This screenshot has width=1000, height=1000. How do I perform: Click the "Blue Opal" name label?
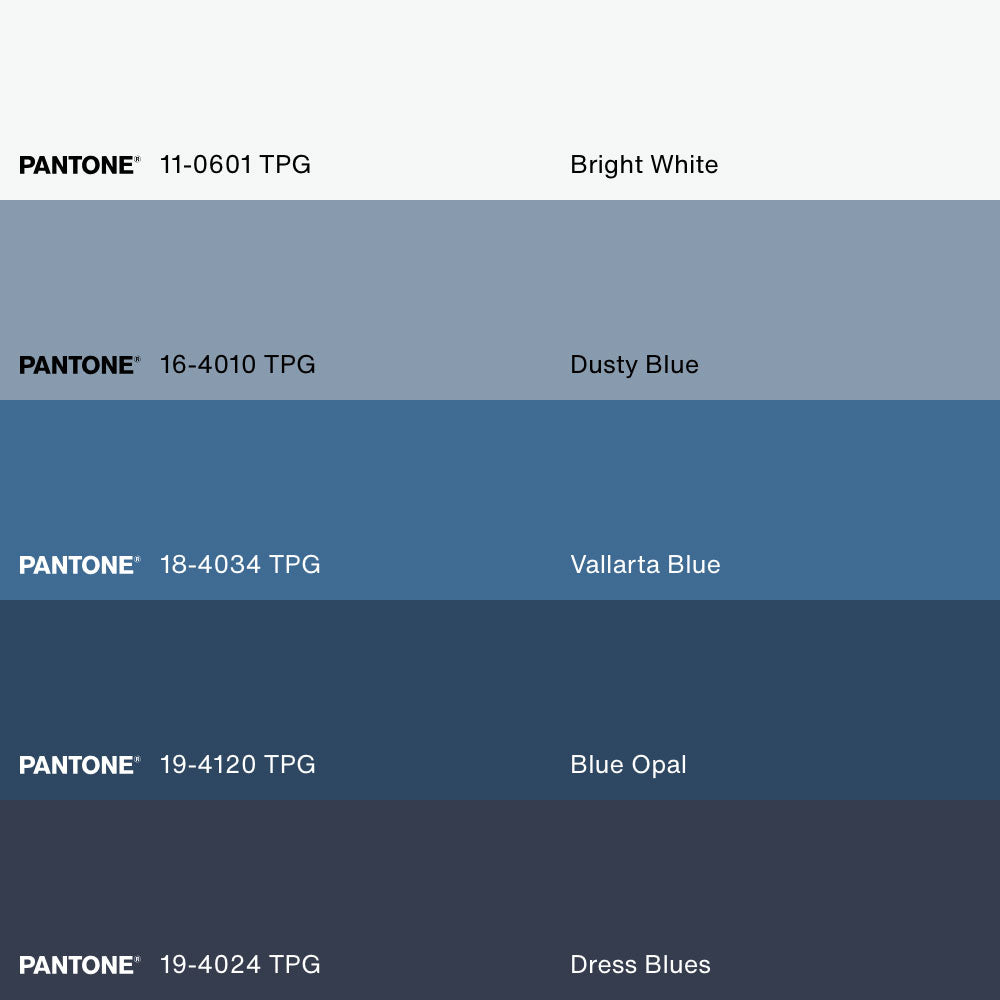(x=628, y=765)
